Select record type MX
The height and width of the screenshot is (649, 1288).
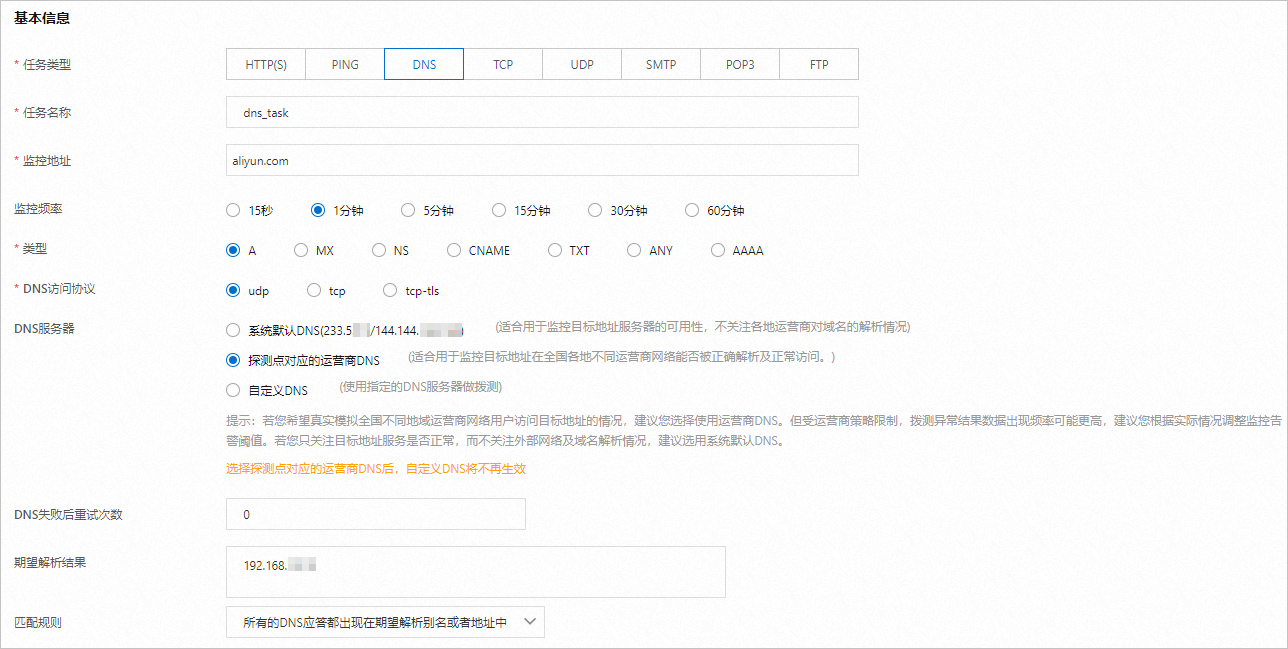[301, 250]
